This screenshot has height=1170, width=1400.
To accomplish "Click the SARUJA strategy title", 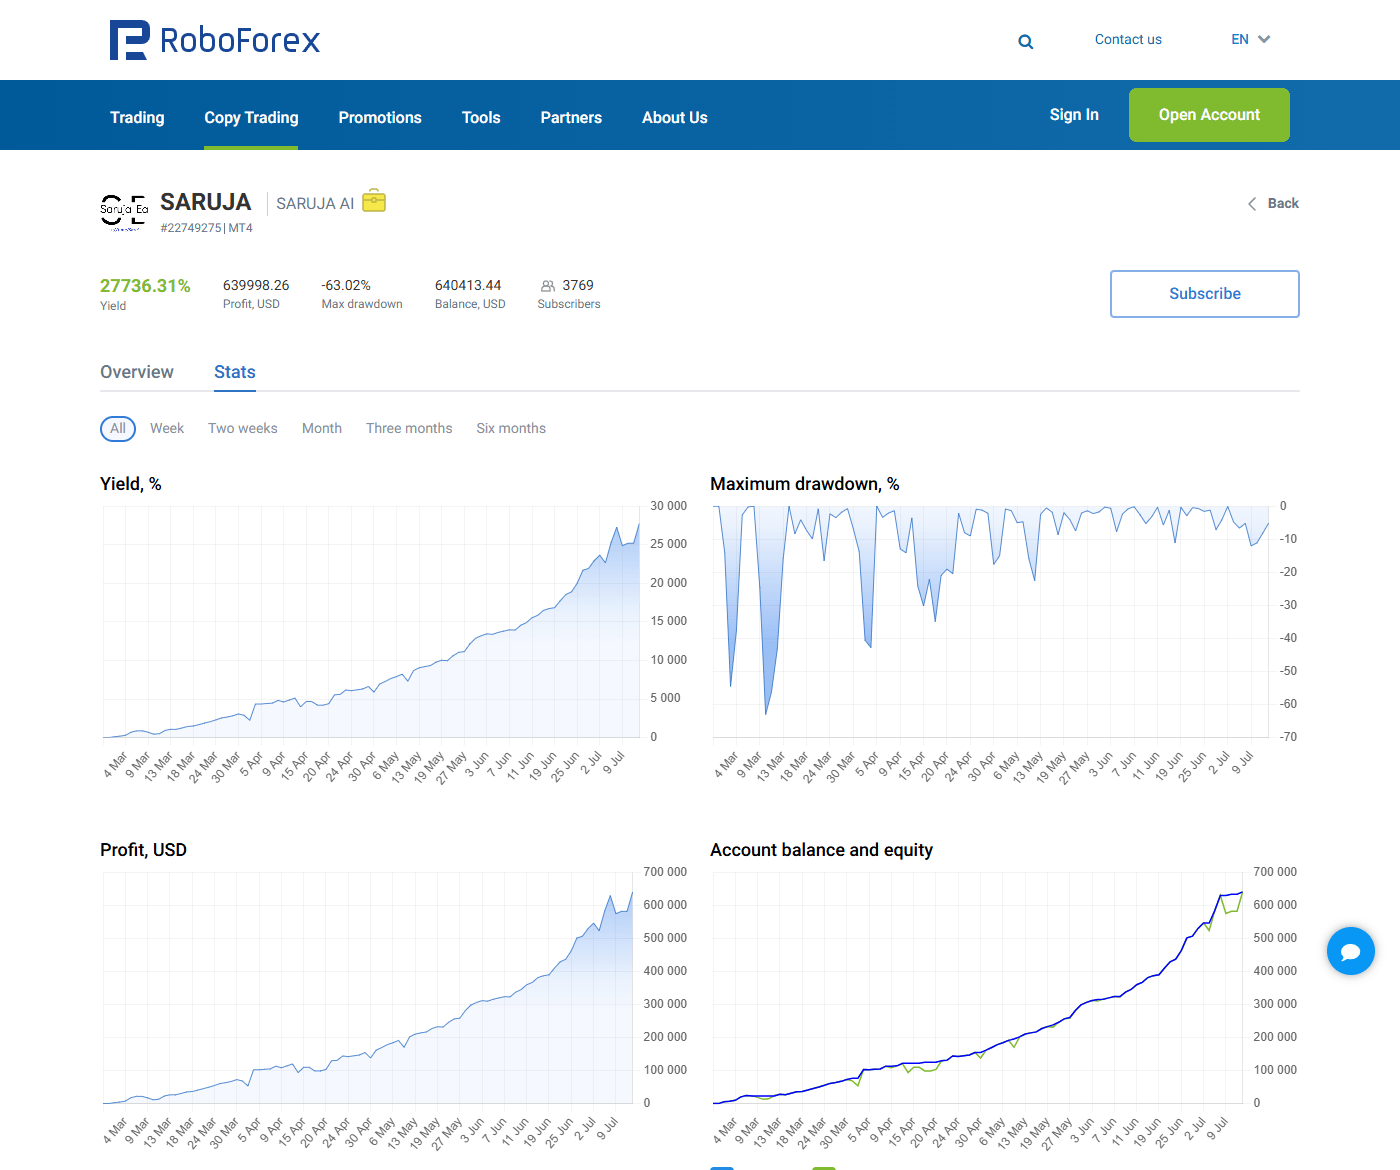I will pyautogui.click(x=206, y=202).
